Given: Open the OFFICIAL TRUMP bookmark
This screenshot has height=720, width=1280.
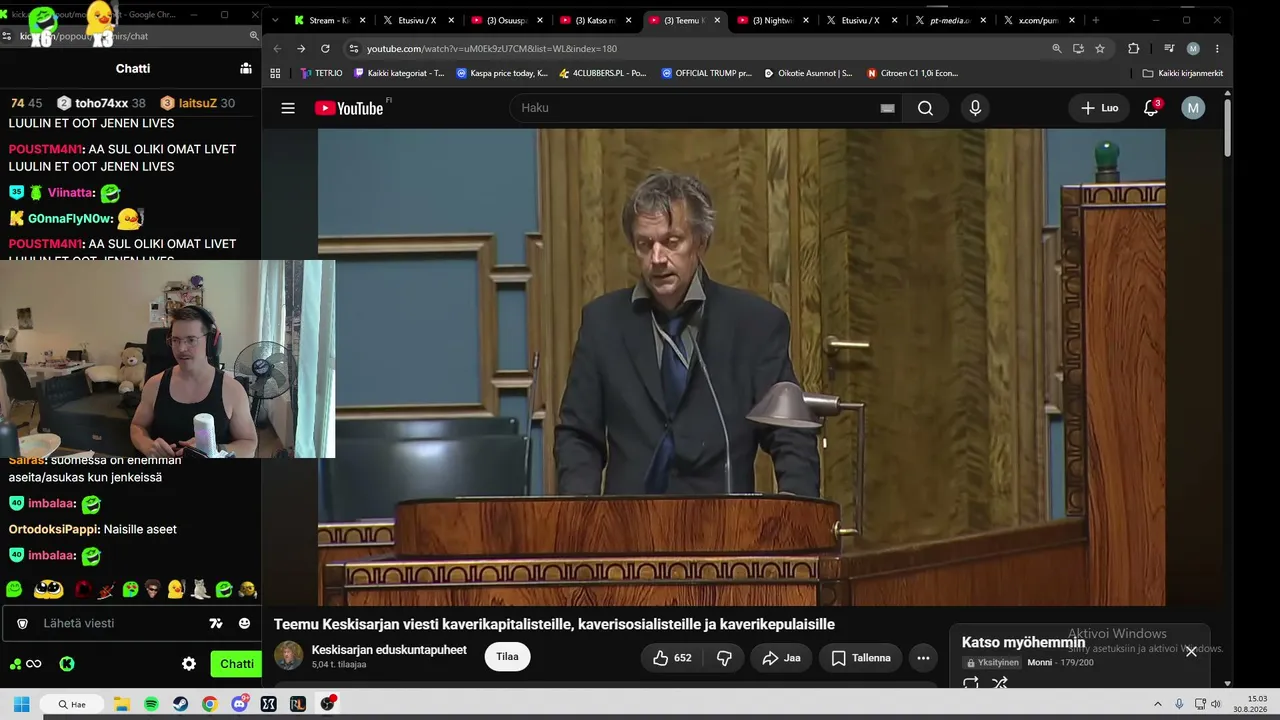Looking at the screenshot, I should pos(706,73).
